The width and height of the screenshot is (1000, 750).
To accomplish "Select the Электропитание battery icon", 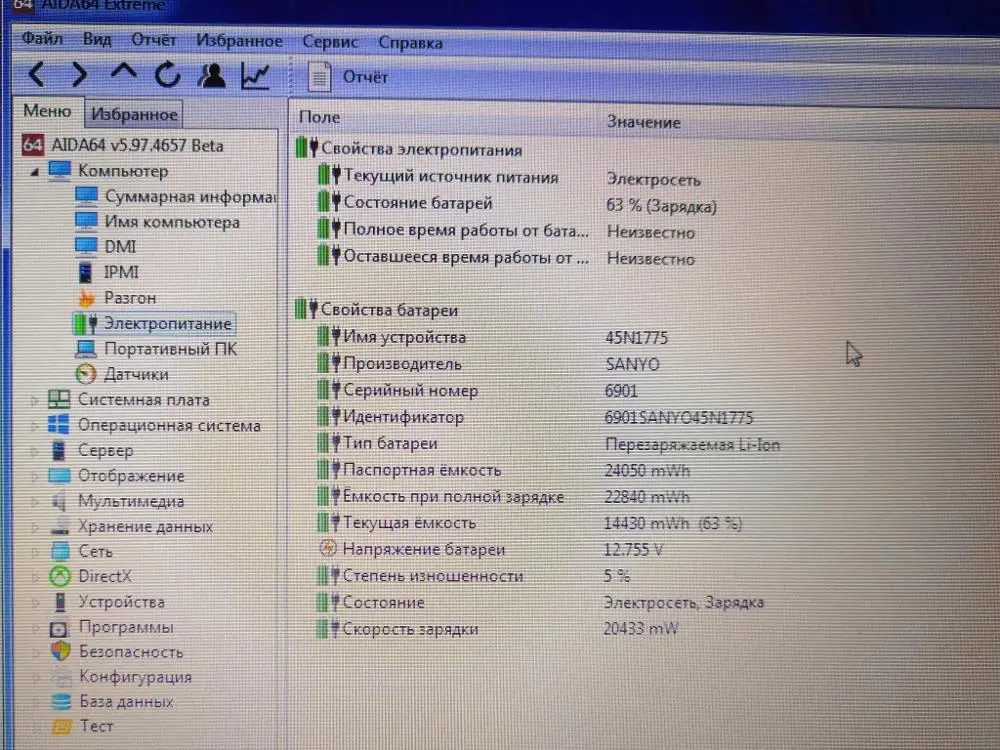I will click(x=85, y=323).
